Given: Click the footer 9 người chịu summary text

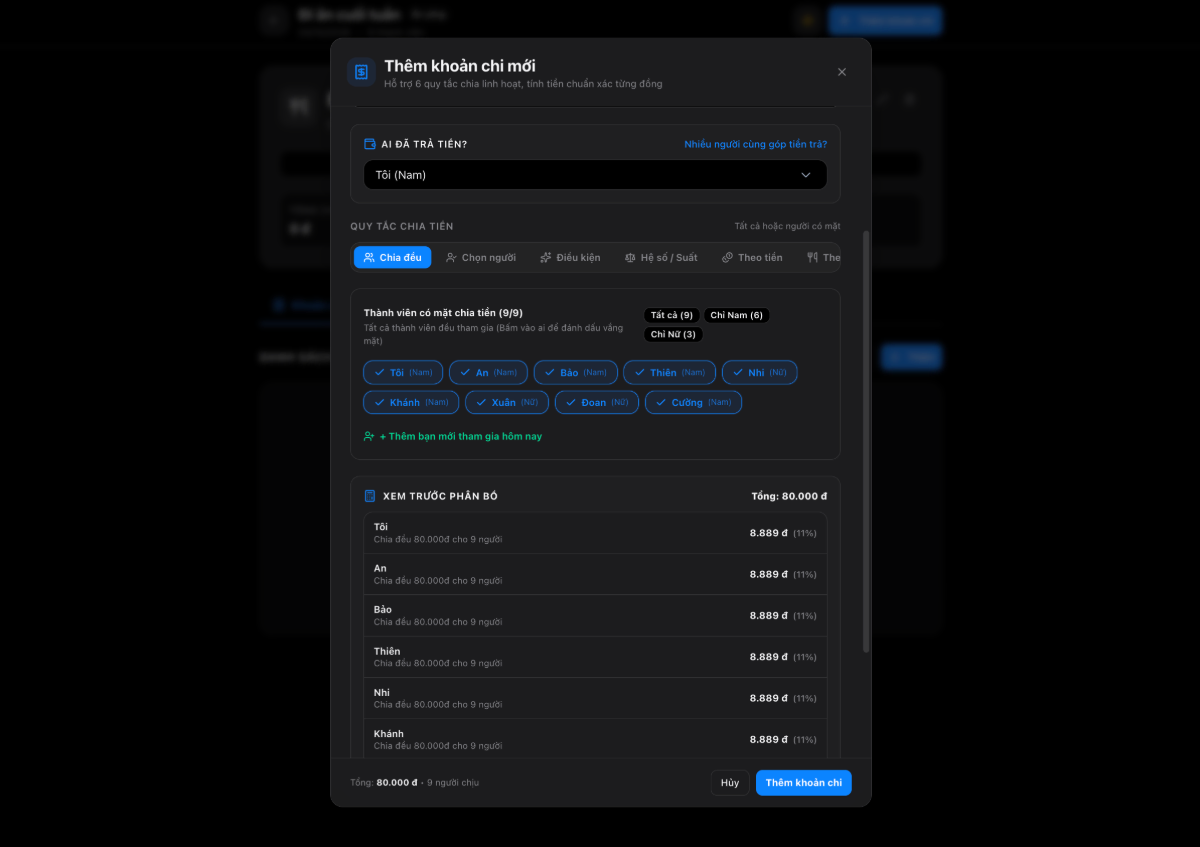Looking at the screenshot, I should [x=453, y=783].
